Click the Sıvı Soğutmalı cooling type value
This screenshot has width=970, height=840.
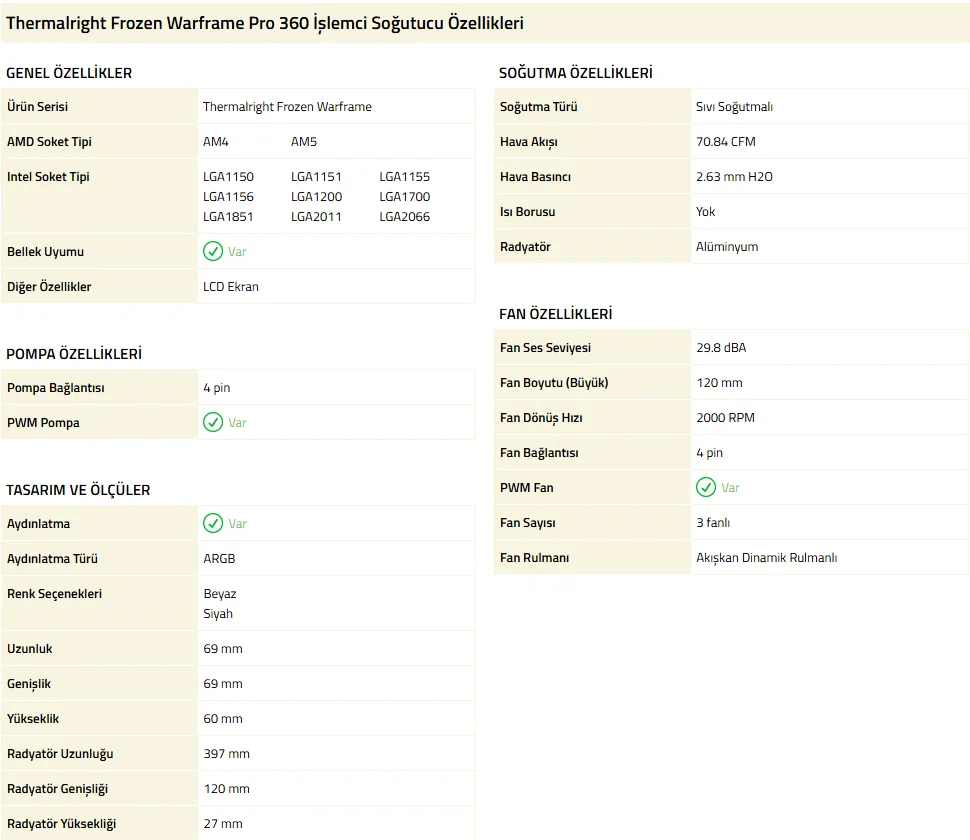pos(734,107)
